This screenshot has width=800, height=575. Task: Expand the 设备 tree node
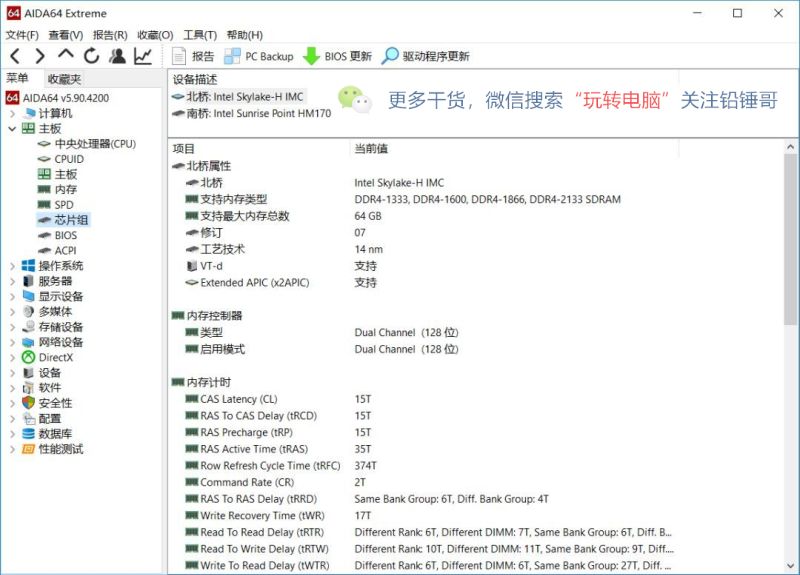click(x=13, y=373)
